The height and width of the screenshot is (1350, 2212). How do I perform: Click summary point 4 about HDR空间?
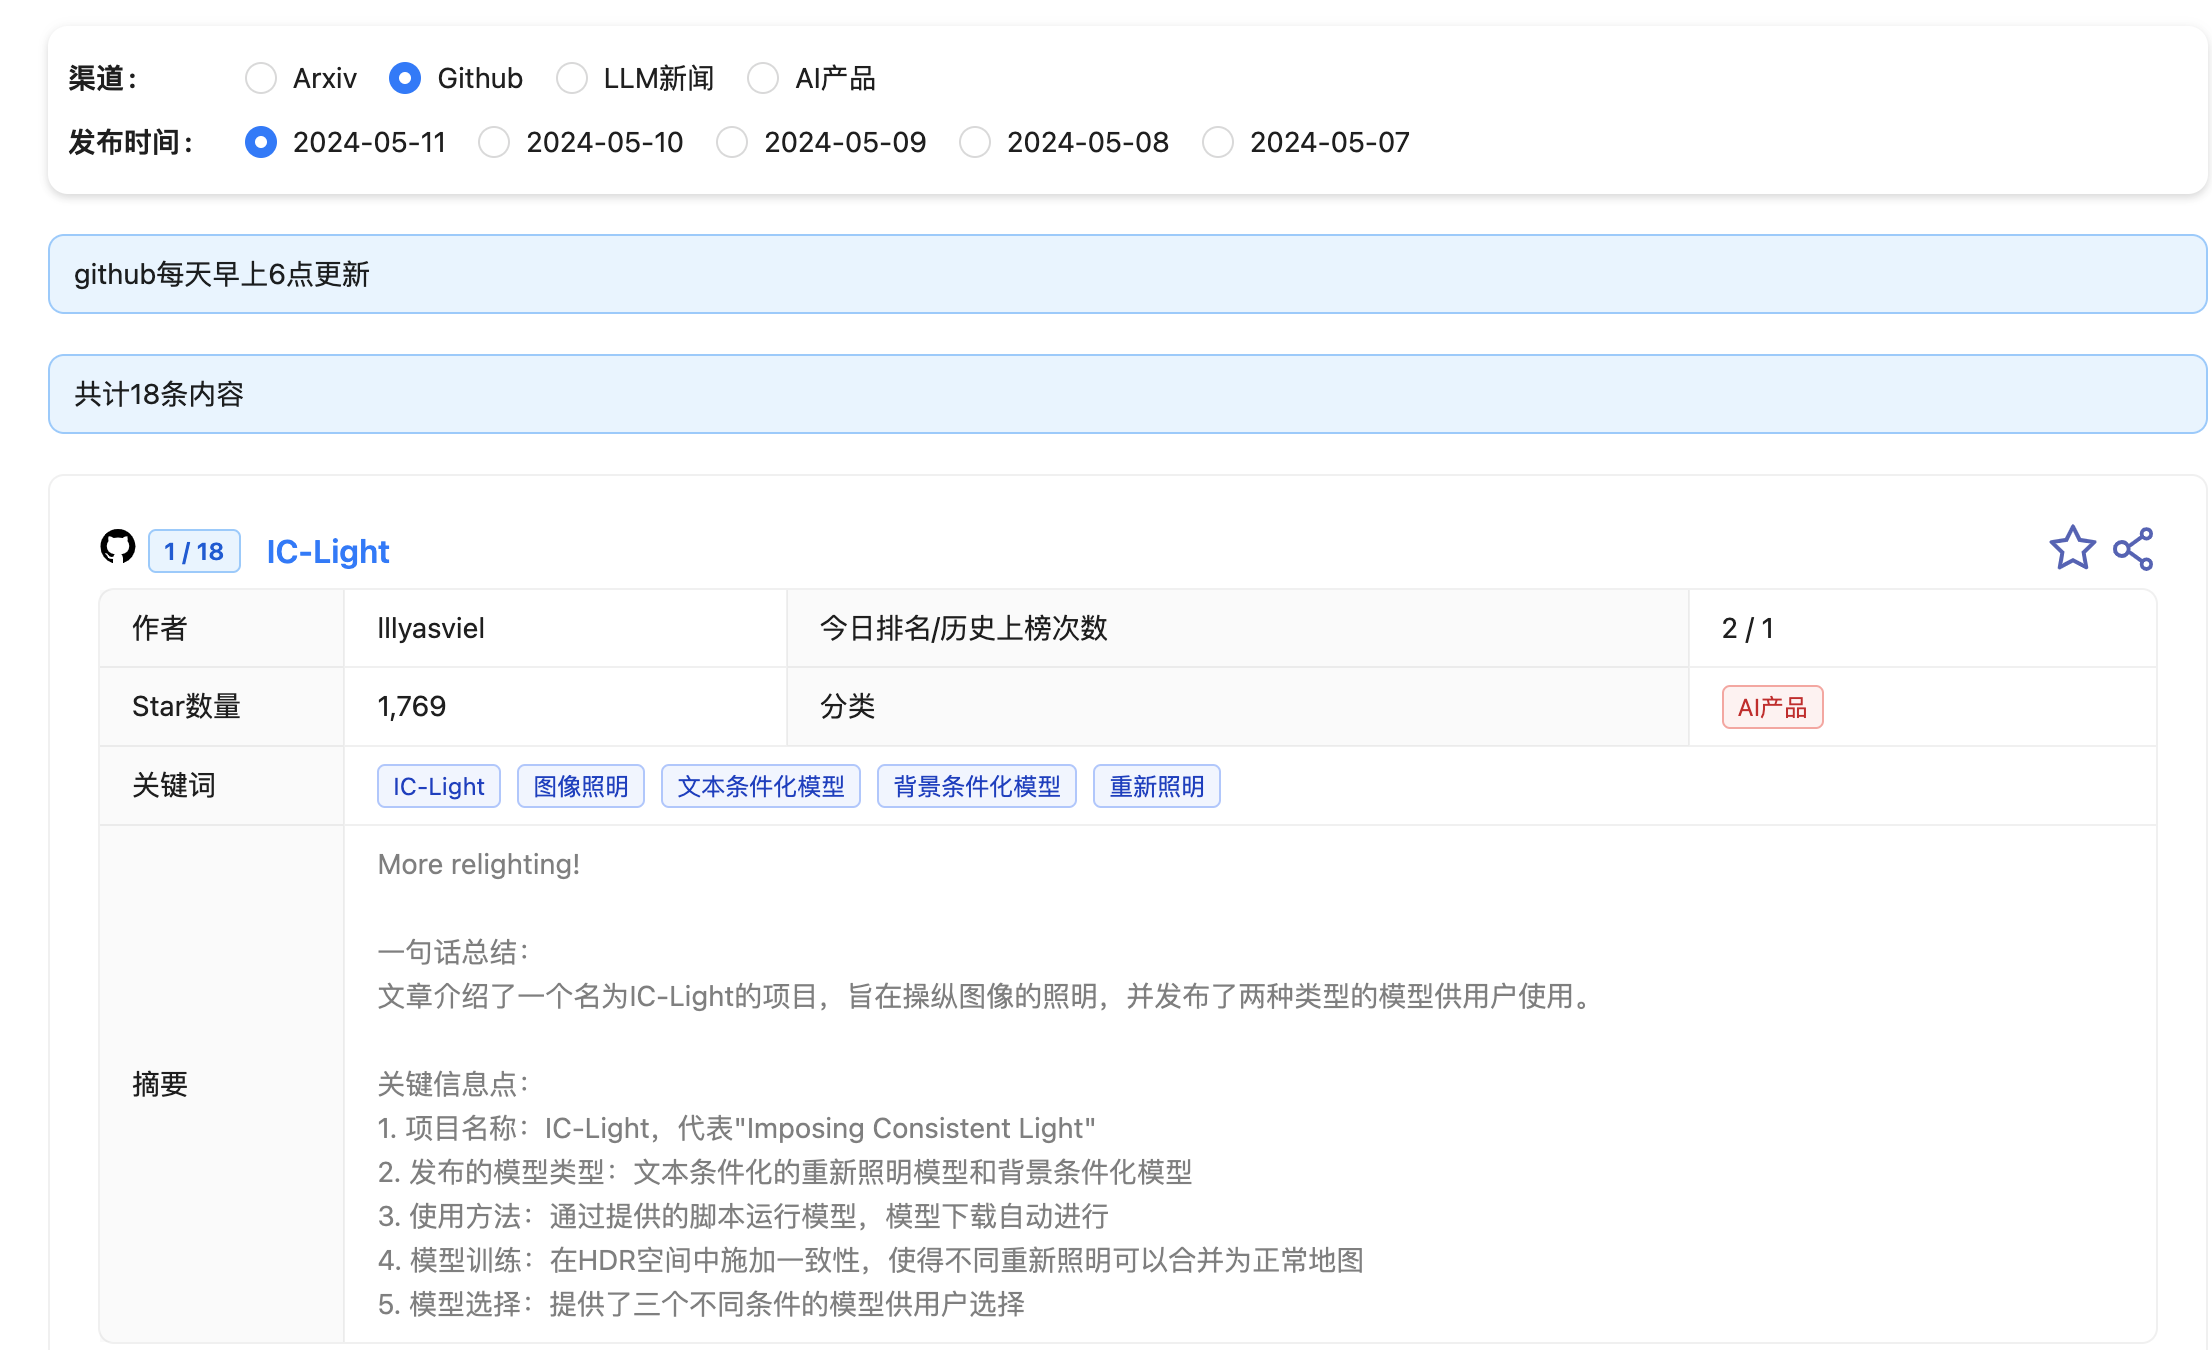[x=870, y=1260]
